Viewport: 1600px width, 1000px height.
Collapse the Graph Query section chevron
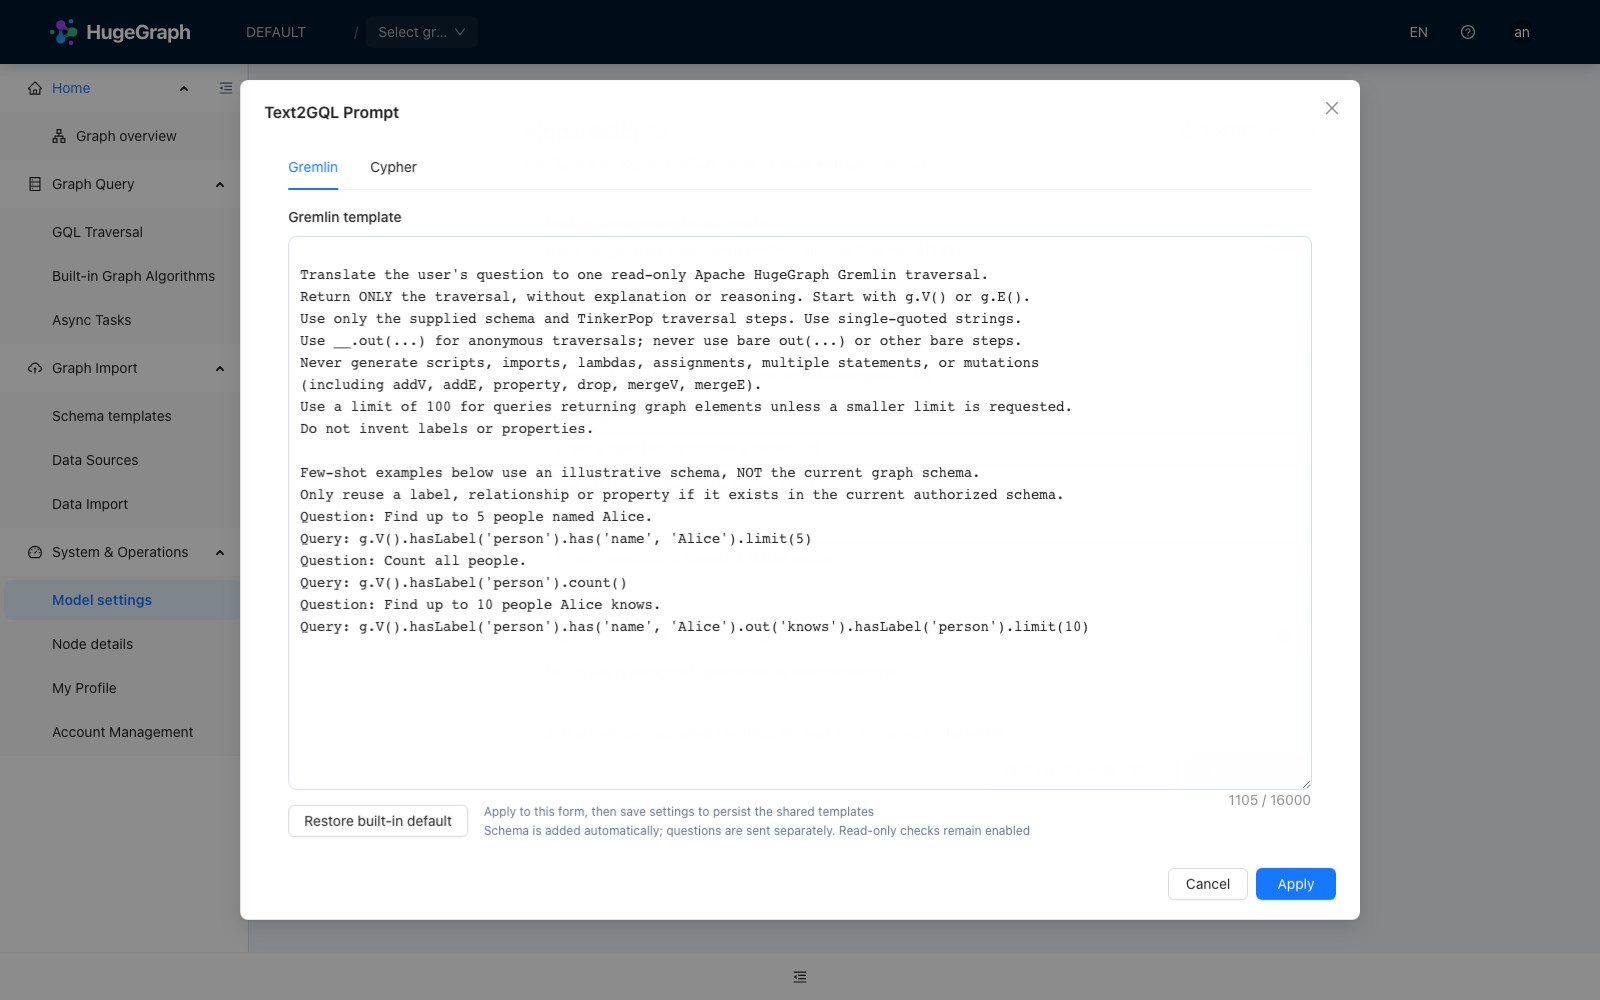pyautogui.click(x=220, y=184)
